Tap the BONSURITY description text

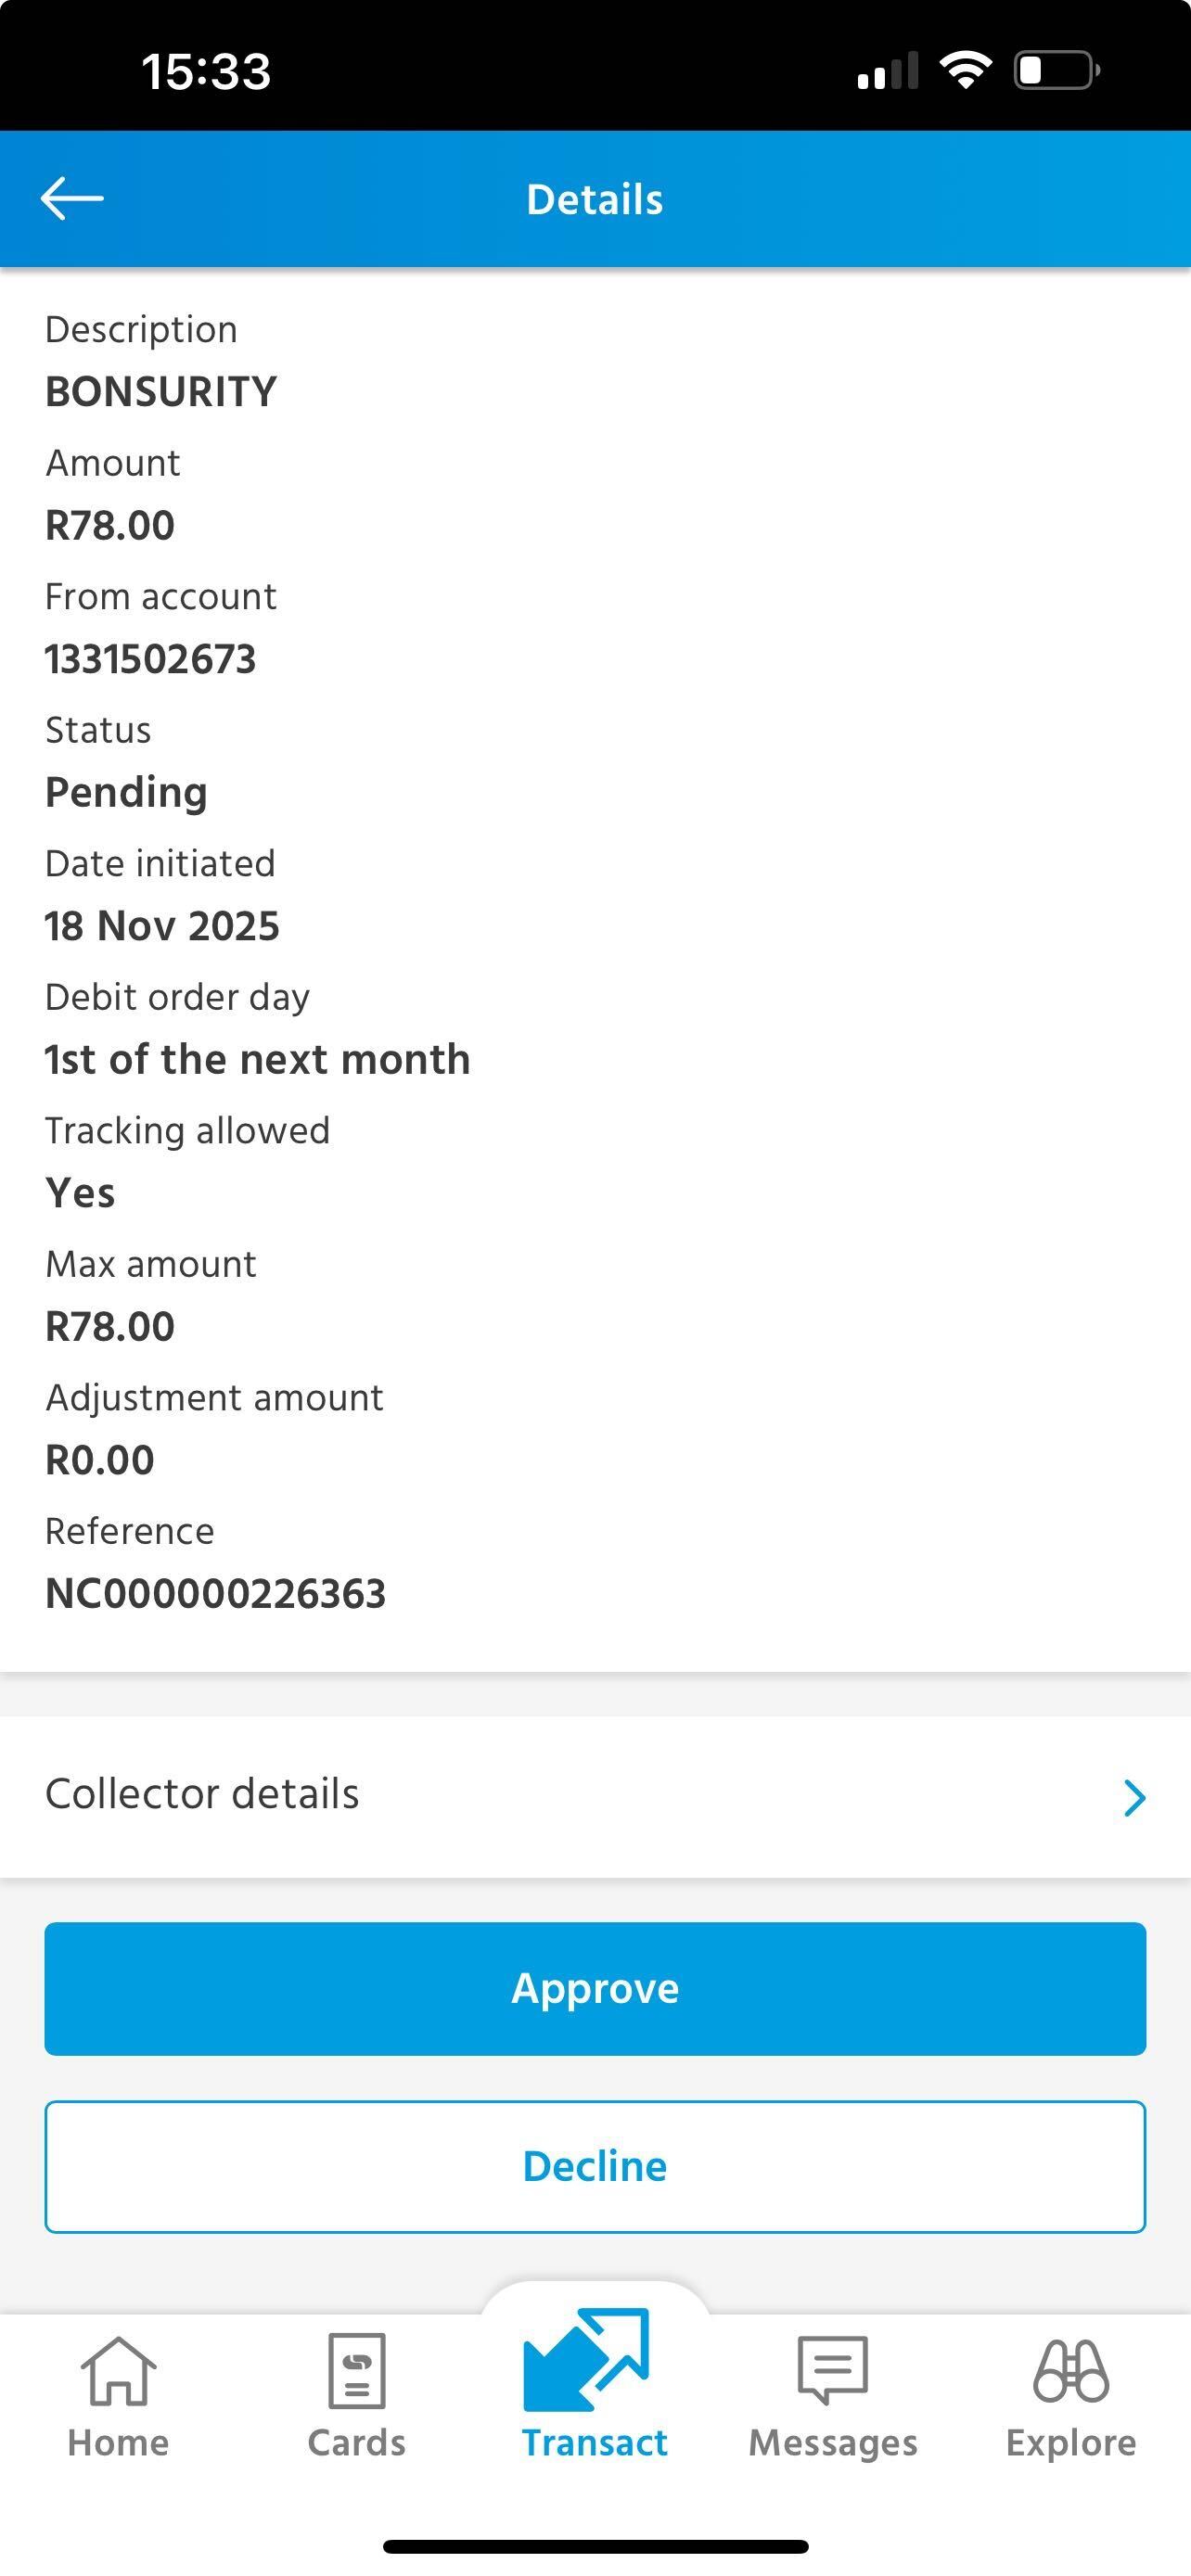point(161,391)
